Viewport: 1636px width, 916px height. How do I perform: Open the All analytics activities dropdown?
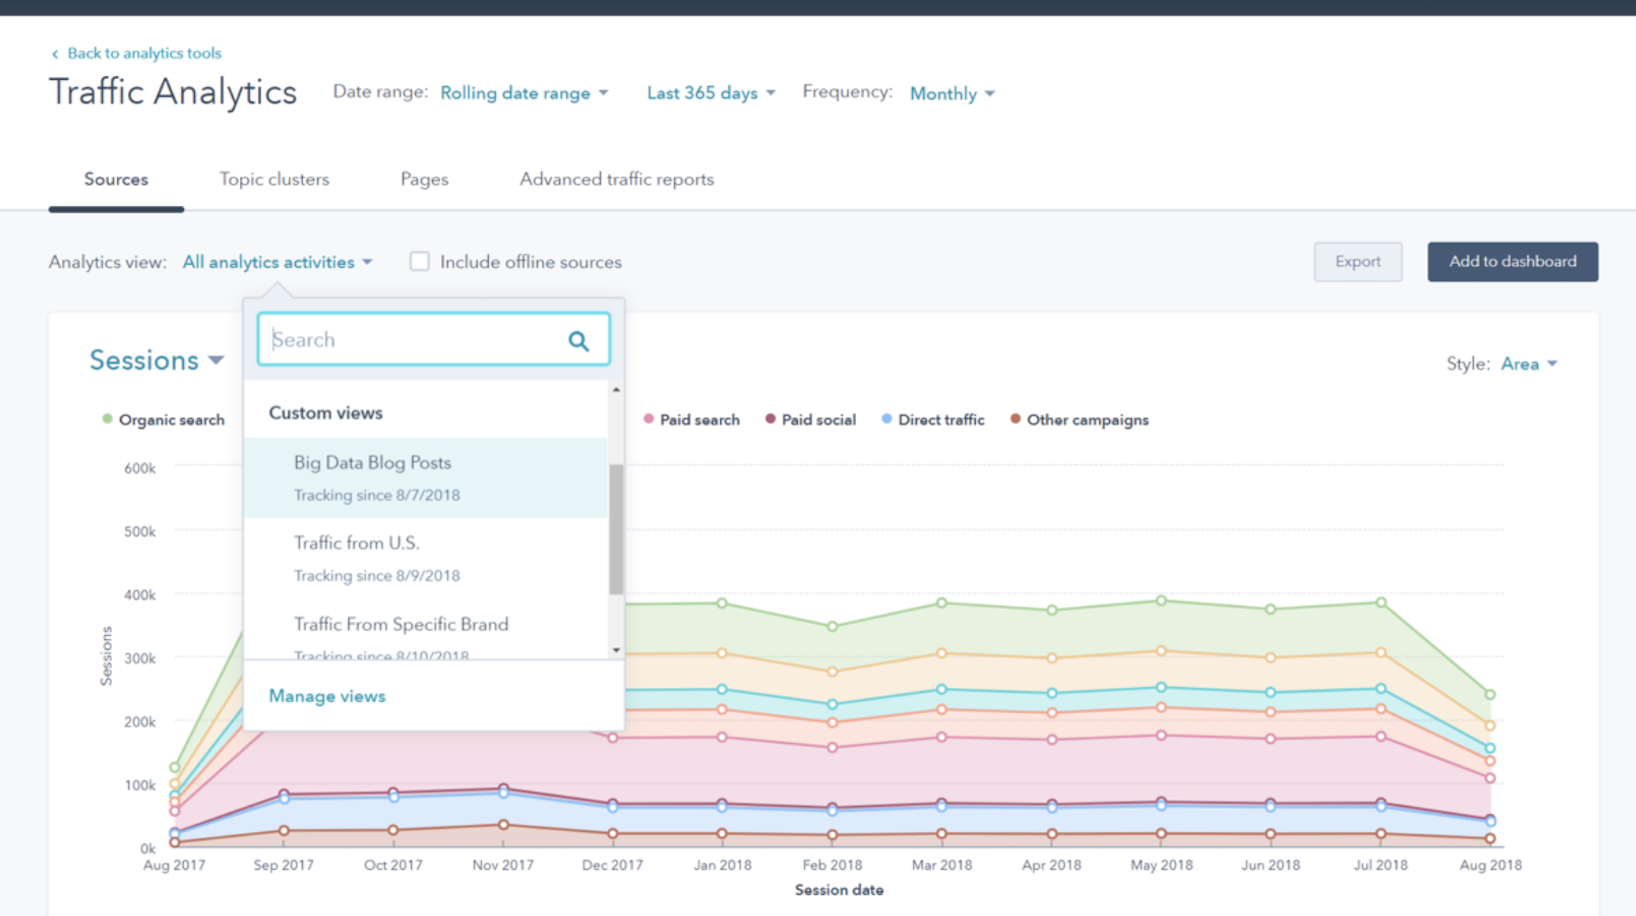click(277, 262)
